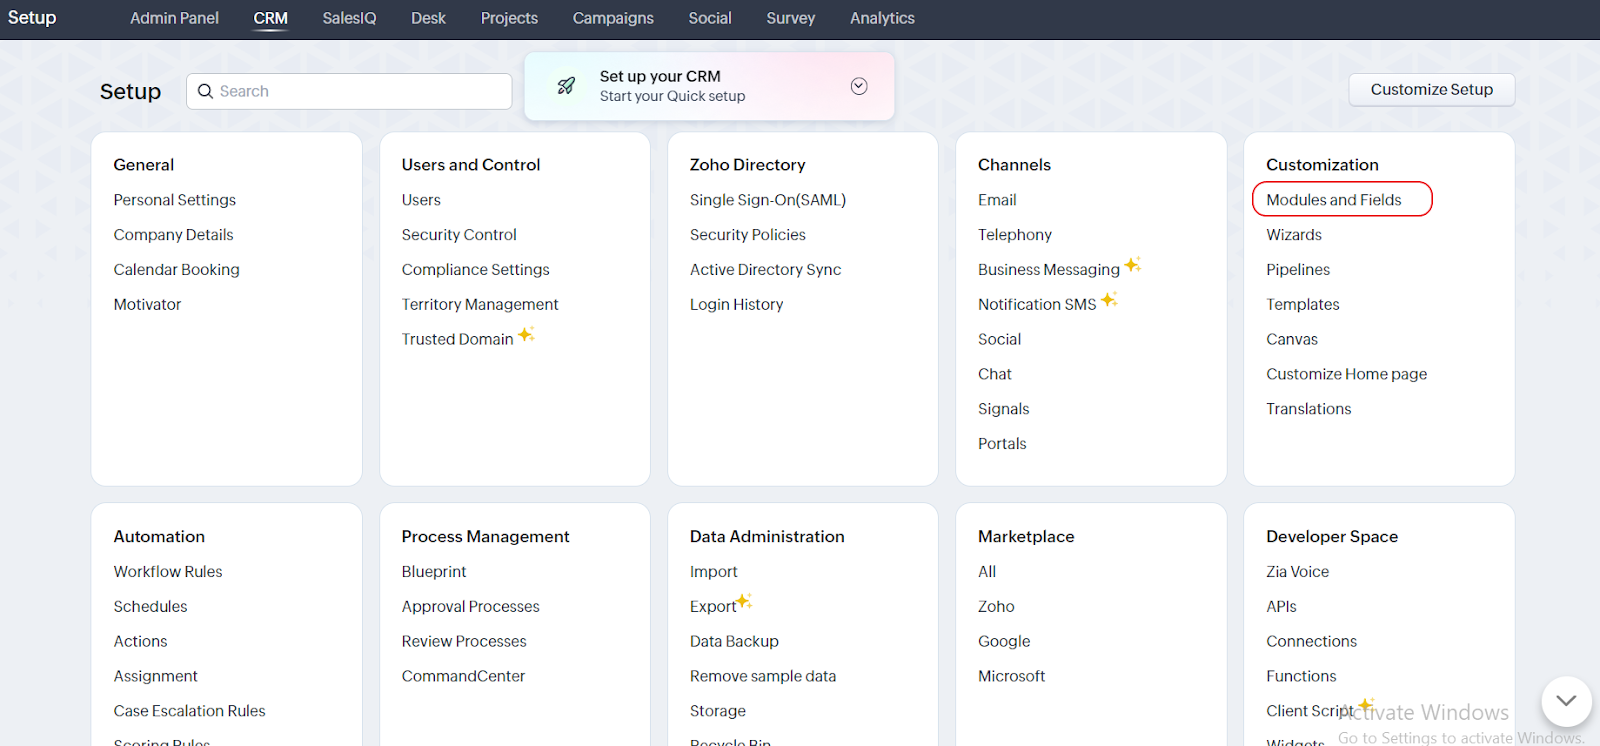Open Compliance Settings
This screenshot has width=1600, height=746.
click(x=476, y=270)
